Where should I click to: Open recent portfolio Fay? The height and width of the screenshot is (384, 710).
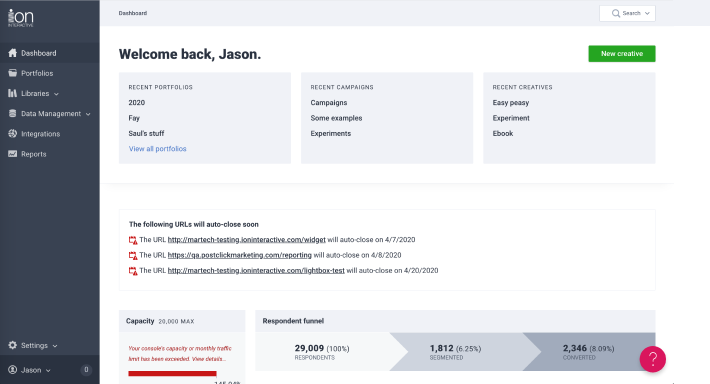134,118
